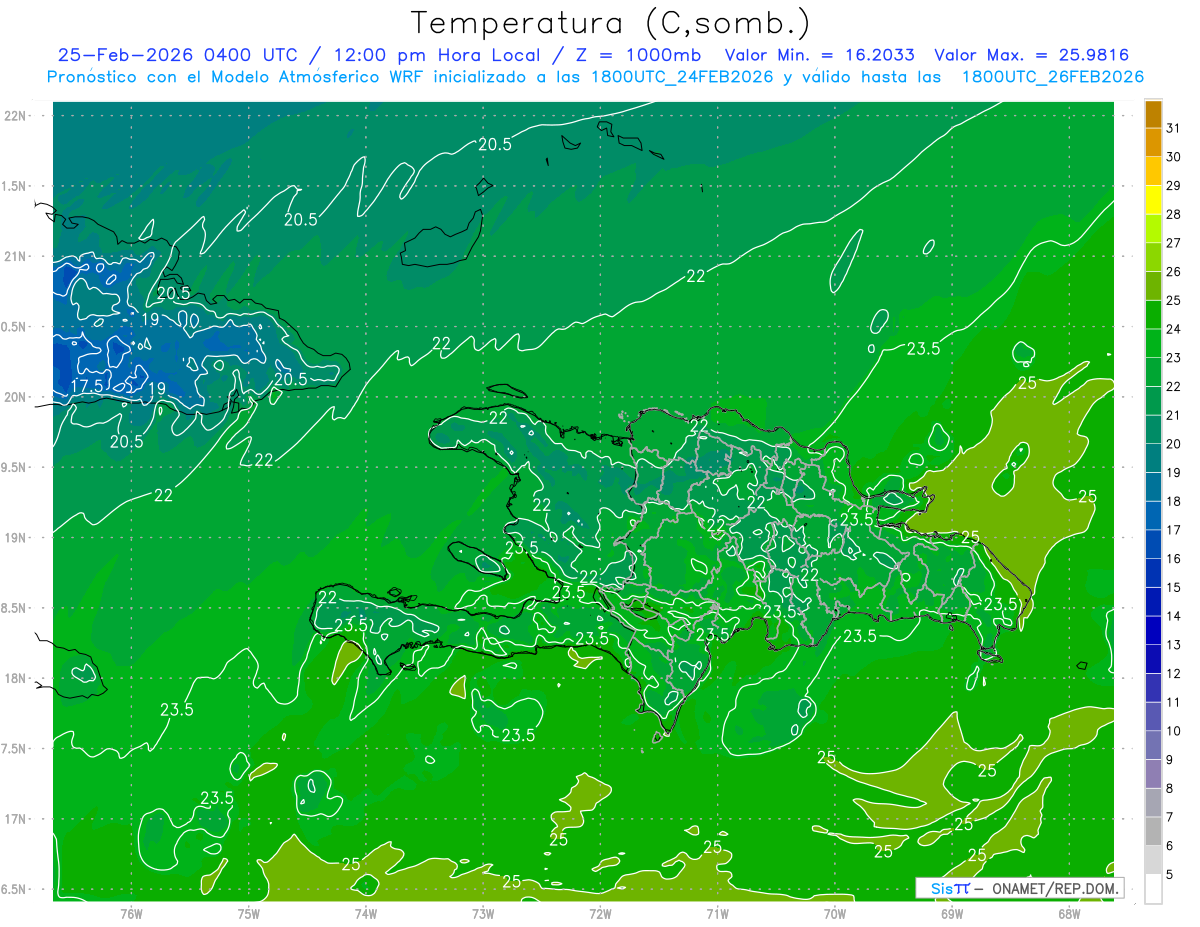Click the color scale label "29"
The height and width of the screenshot is (927, 1200).
pos(1174,185)
